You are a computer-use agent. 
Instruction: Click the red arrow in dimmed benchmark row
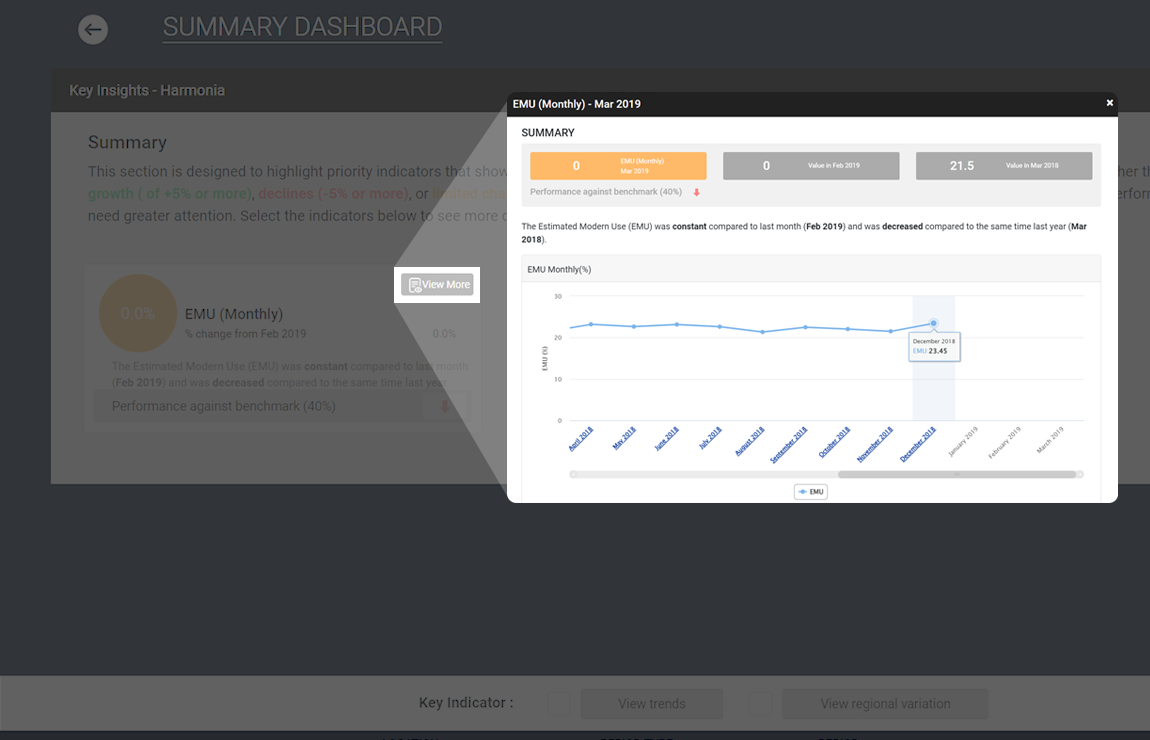click(445, 406)
